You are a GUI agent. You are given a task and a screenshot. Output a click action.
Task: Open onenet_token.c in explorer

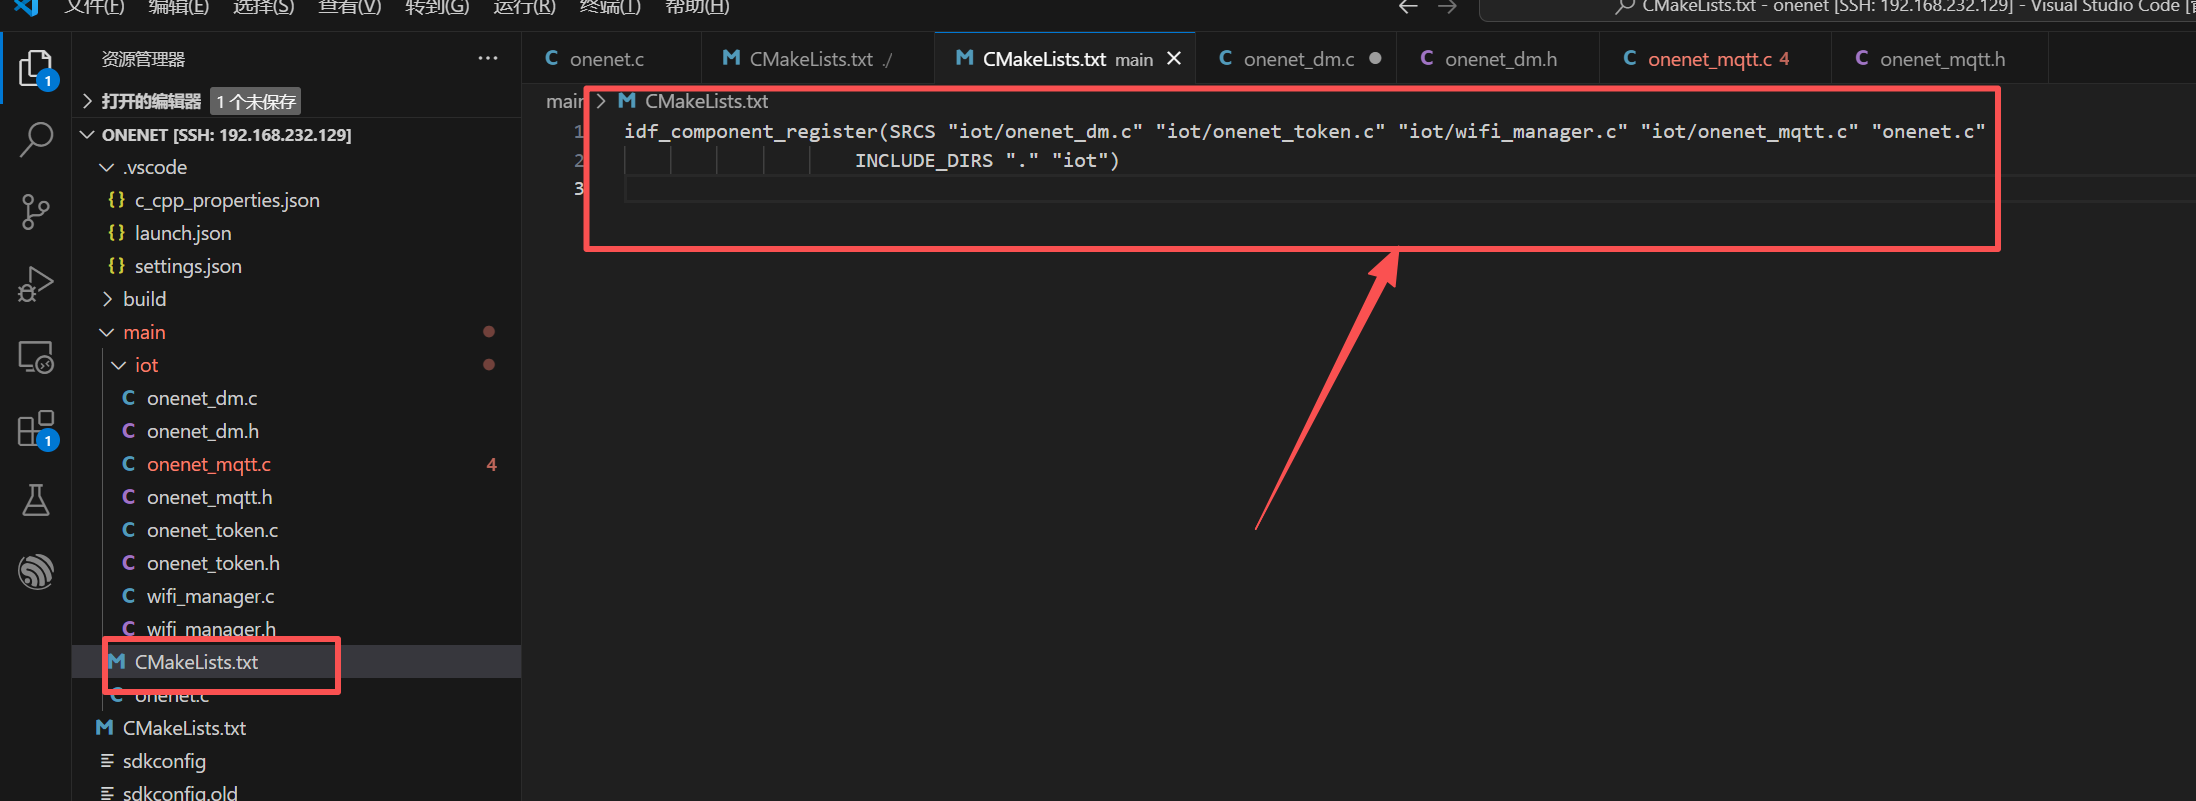[296, 530]
